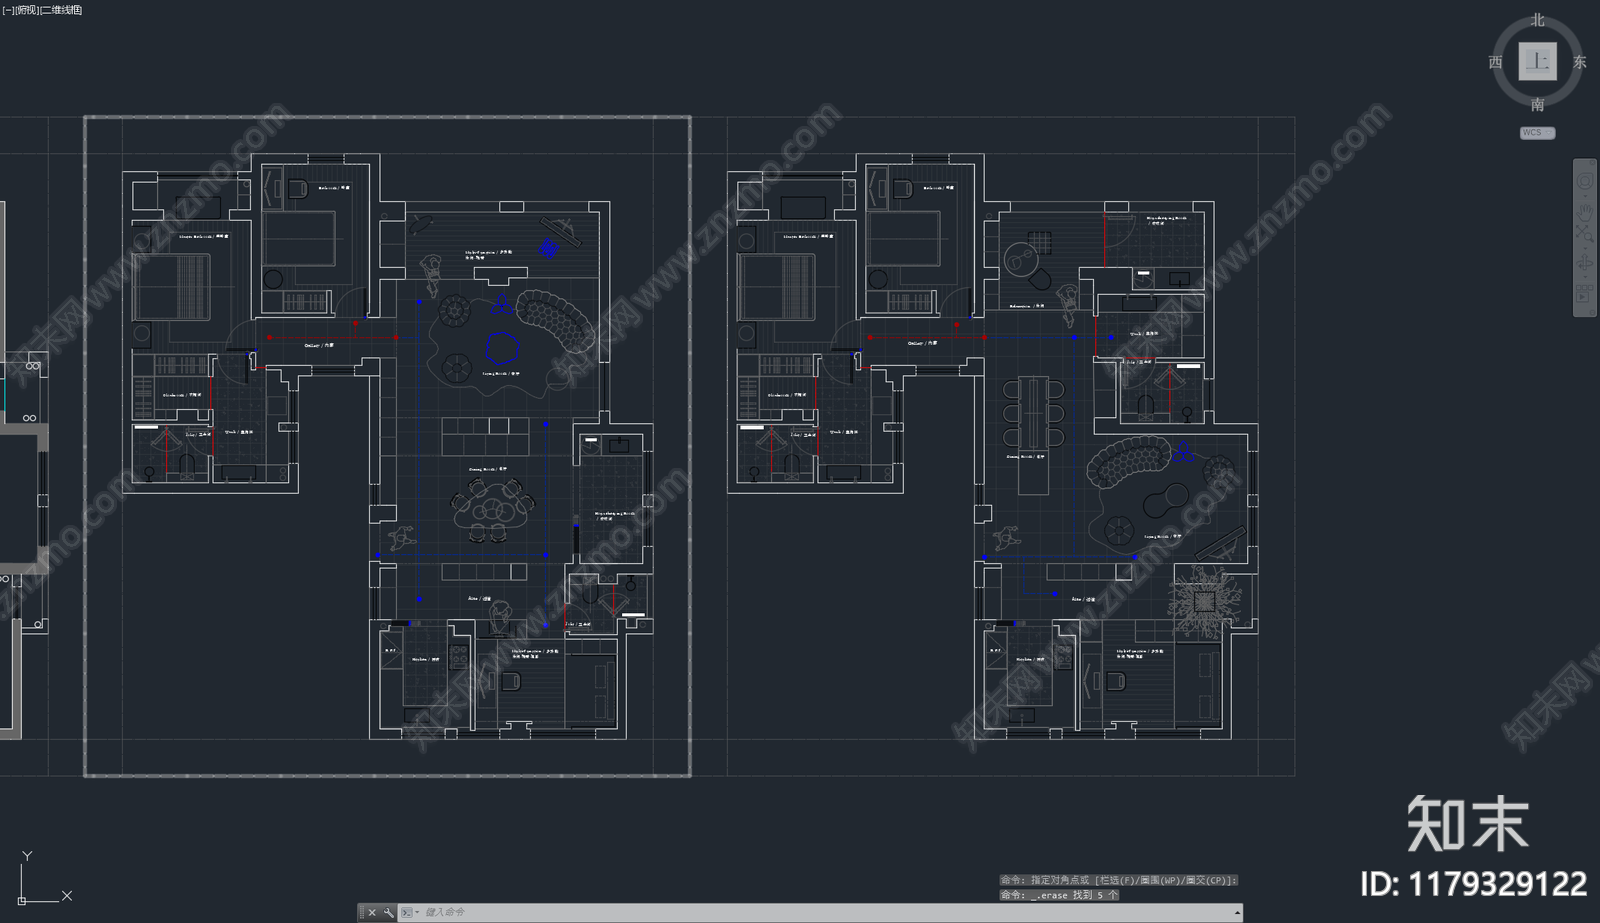The height and width of the screenshot is (923, 1600).
Task: Open the 俯视 view controls menu
Action: click(27, 10)
